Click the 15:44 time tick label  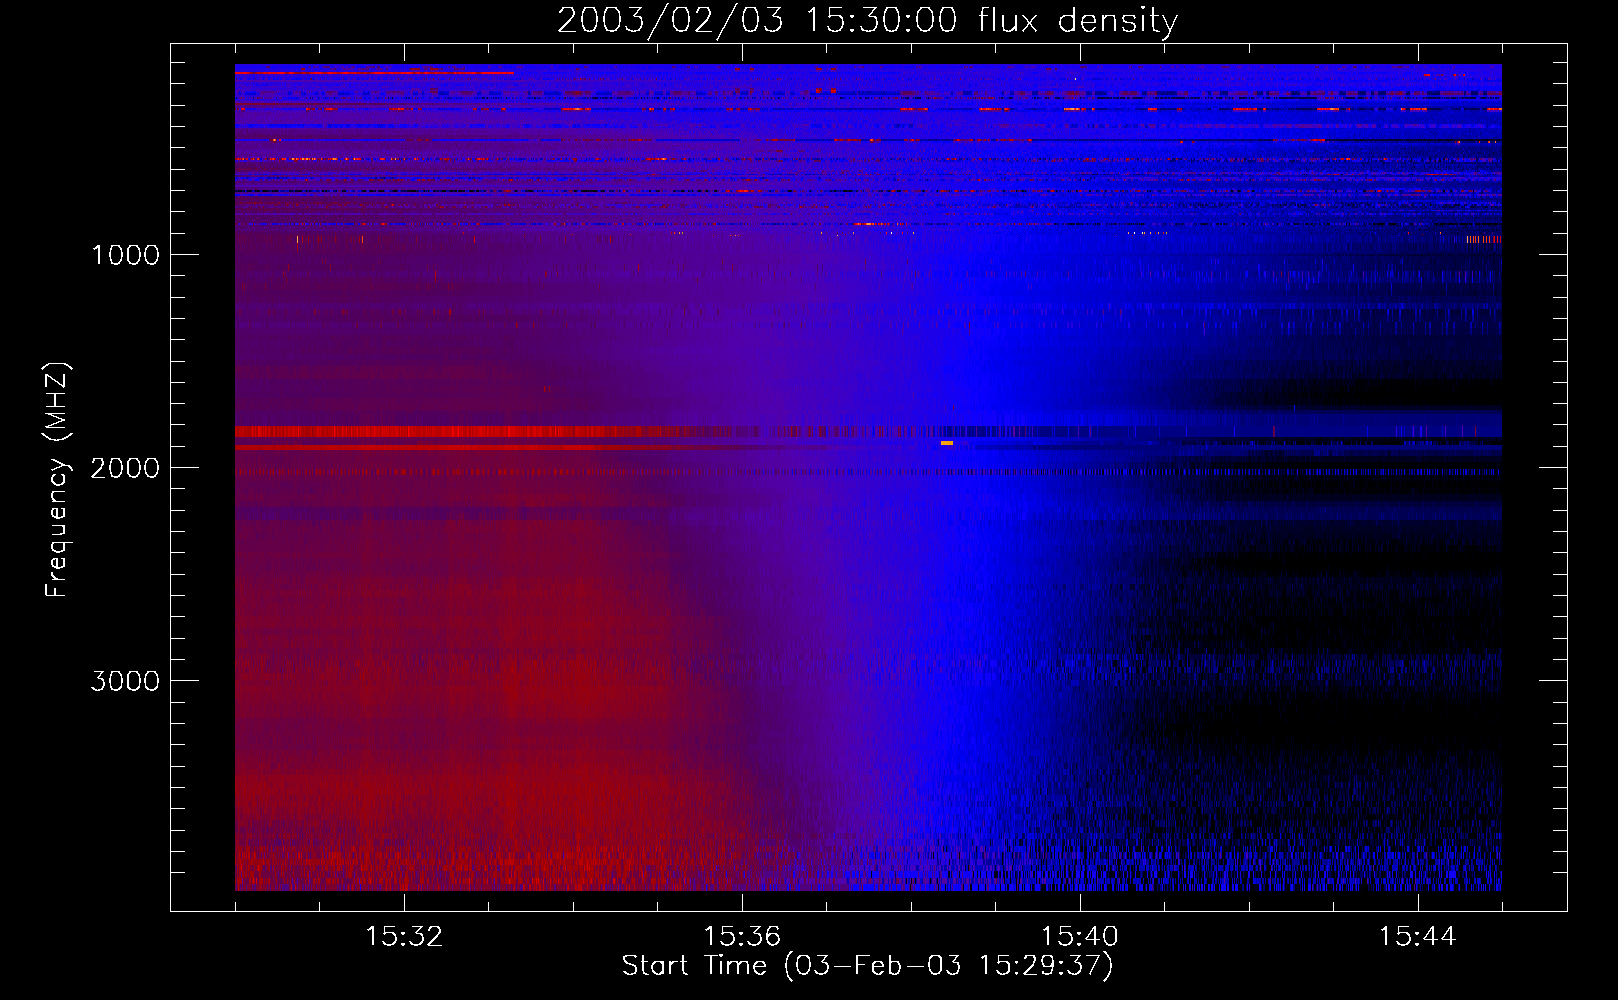(x=1418, y=937)
